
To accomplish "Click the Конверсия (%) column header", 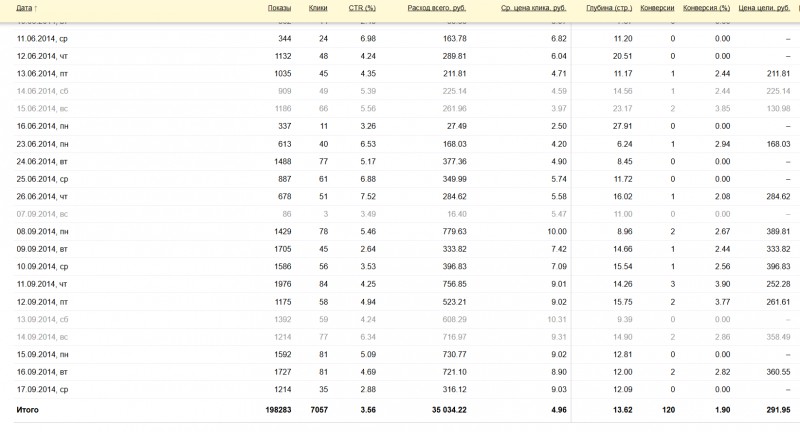I will tap(706, 8).
